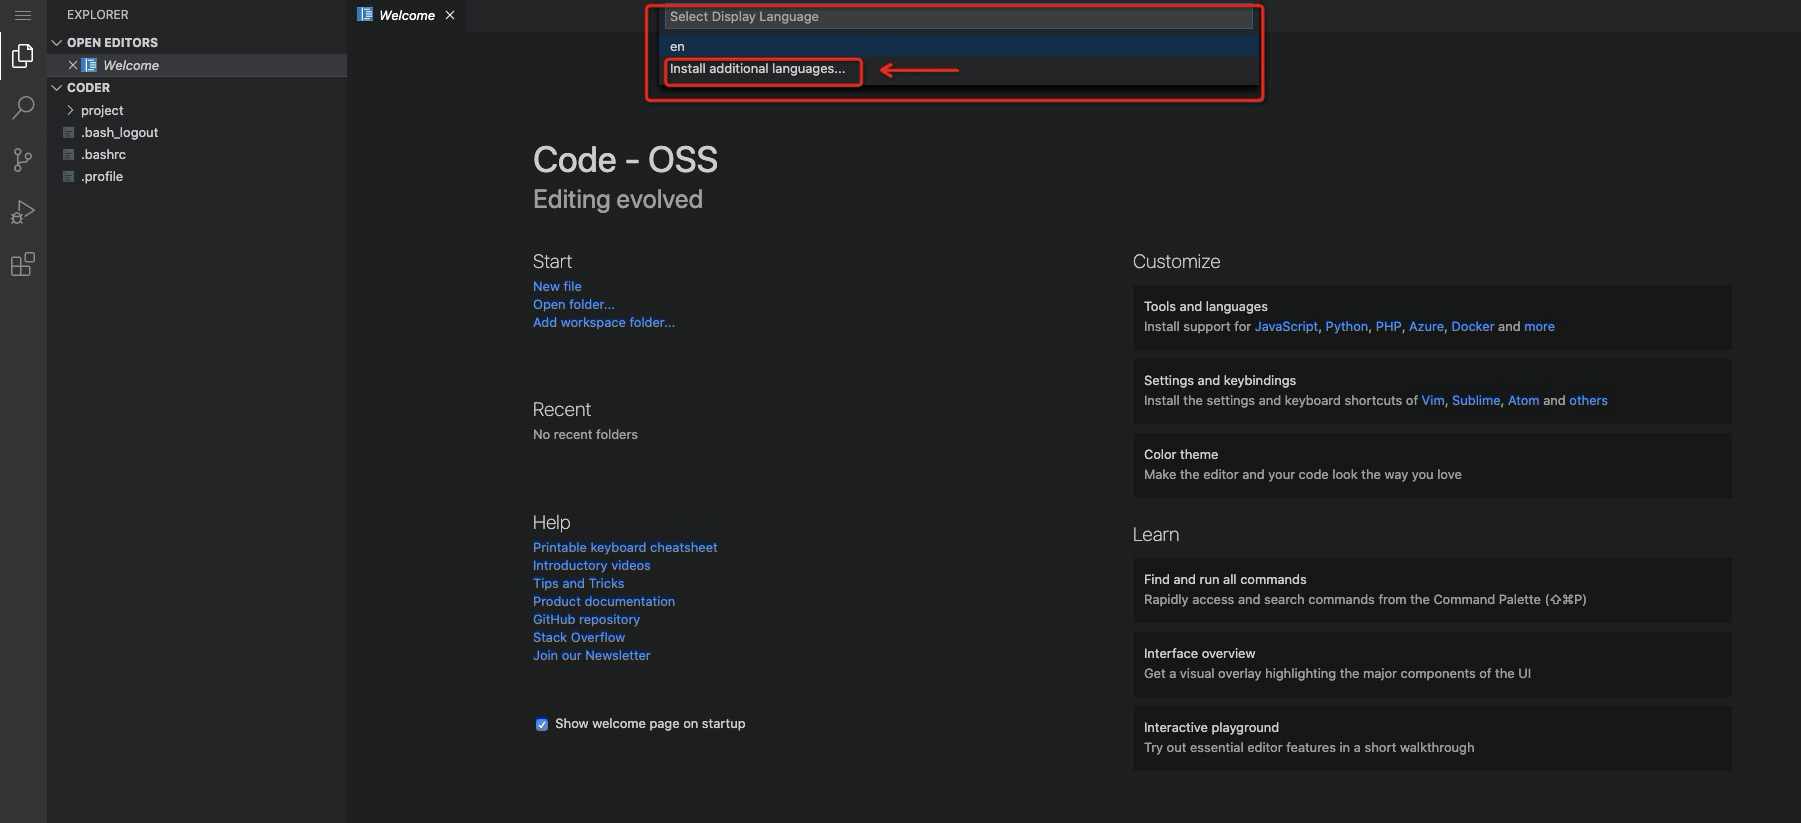Click the Welcome tab file icon

click(365, 15)
